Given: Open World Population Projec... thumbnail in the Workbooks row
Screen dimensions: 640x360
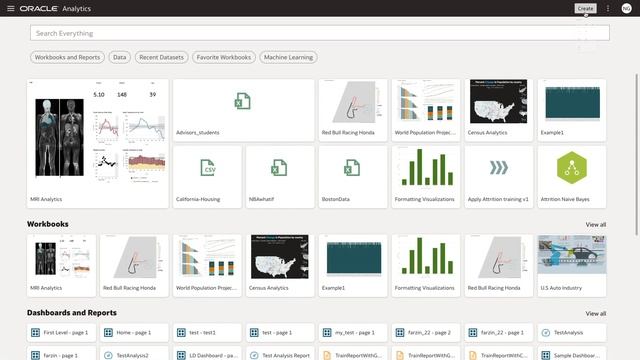Looking at the screenshot, I should pos(207,265).
